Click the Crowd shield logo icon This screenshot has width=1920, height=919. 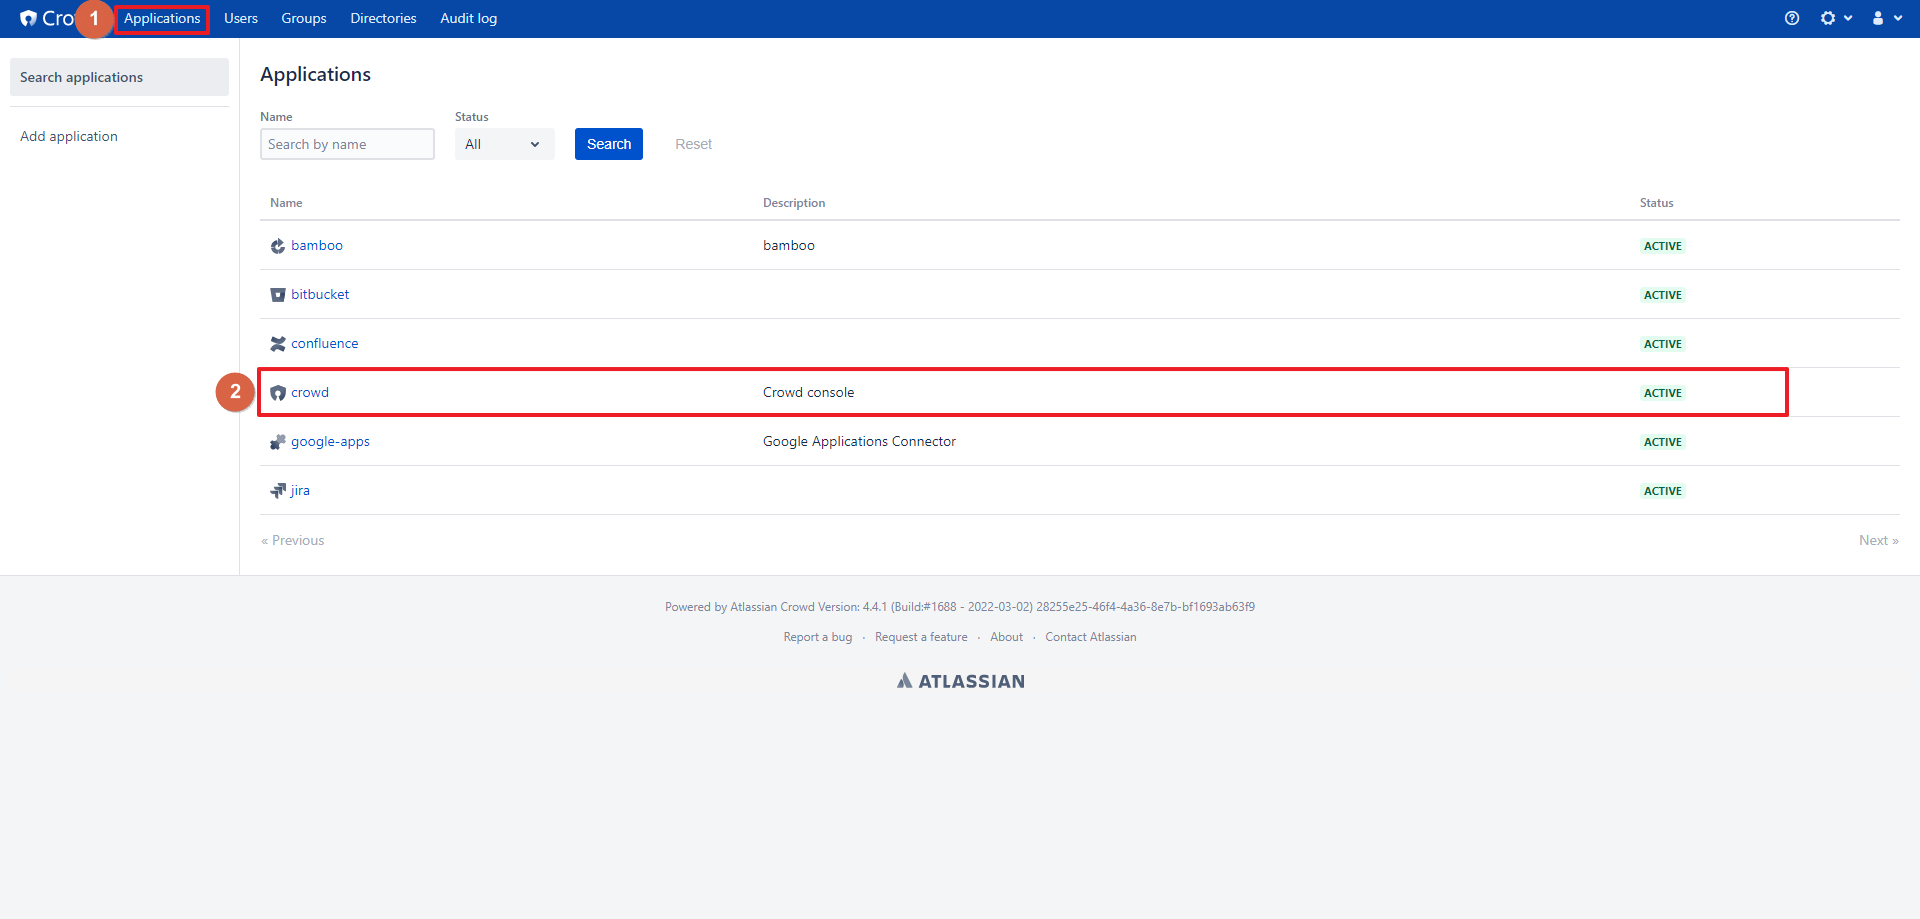(28, 18)
